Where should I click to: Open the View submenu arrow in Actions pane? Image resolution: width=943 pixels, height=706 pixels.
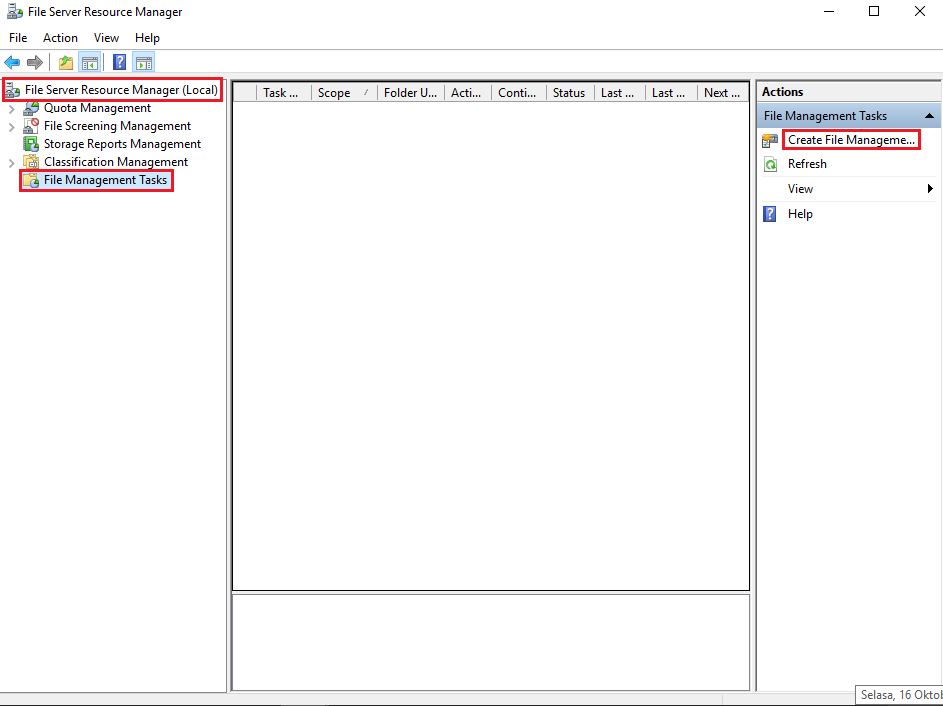click(x=929, y=188)
